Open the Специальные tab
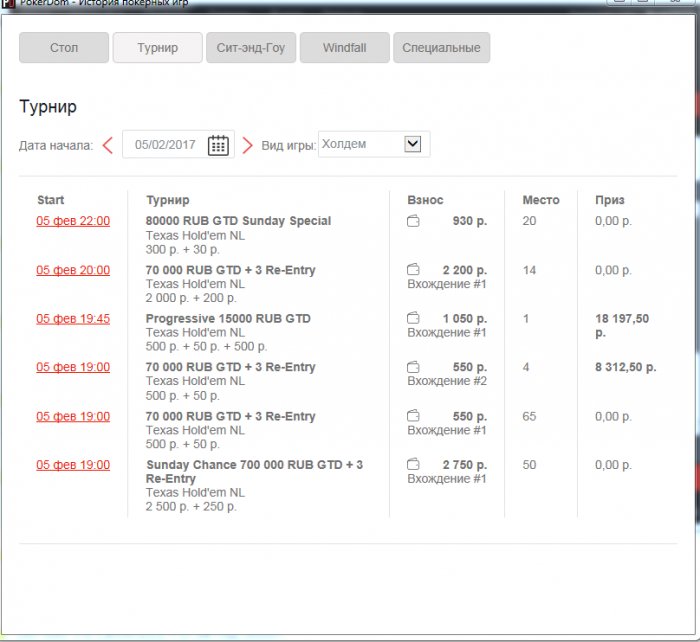This screenshot has width=700, height=642. tap(441, 47)
